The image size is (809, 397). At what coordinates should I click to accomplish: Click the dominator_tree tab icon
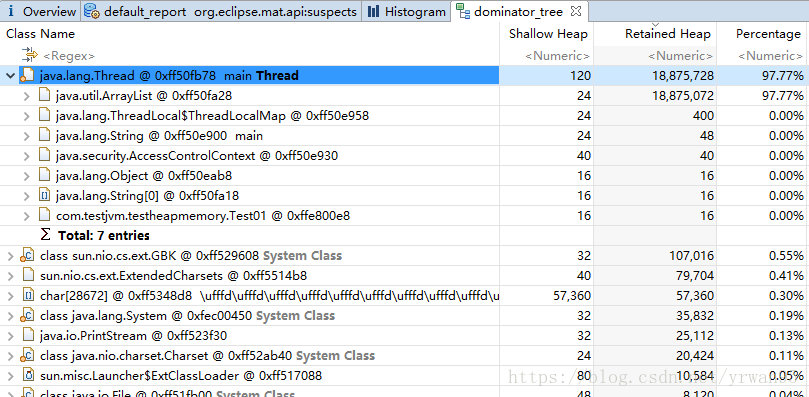click(463, 11)
